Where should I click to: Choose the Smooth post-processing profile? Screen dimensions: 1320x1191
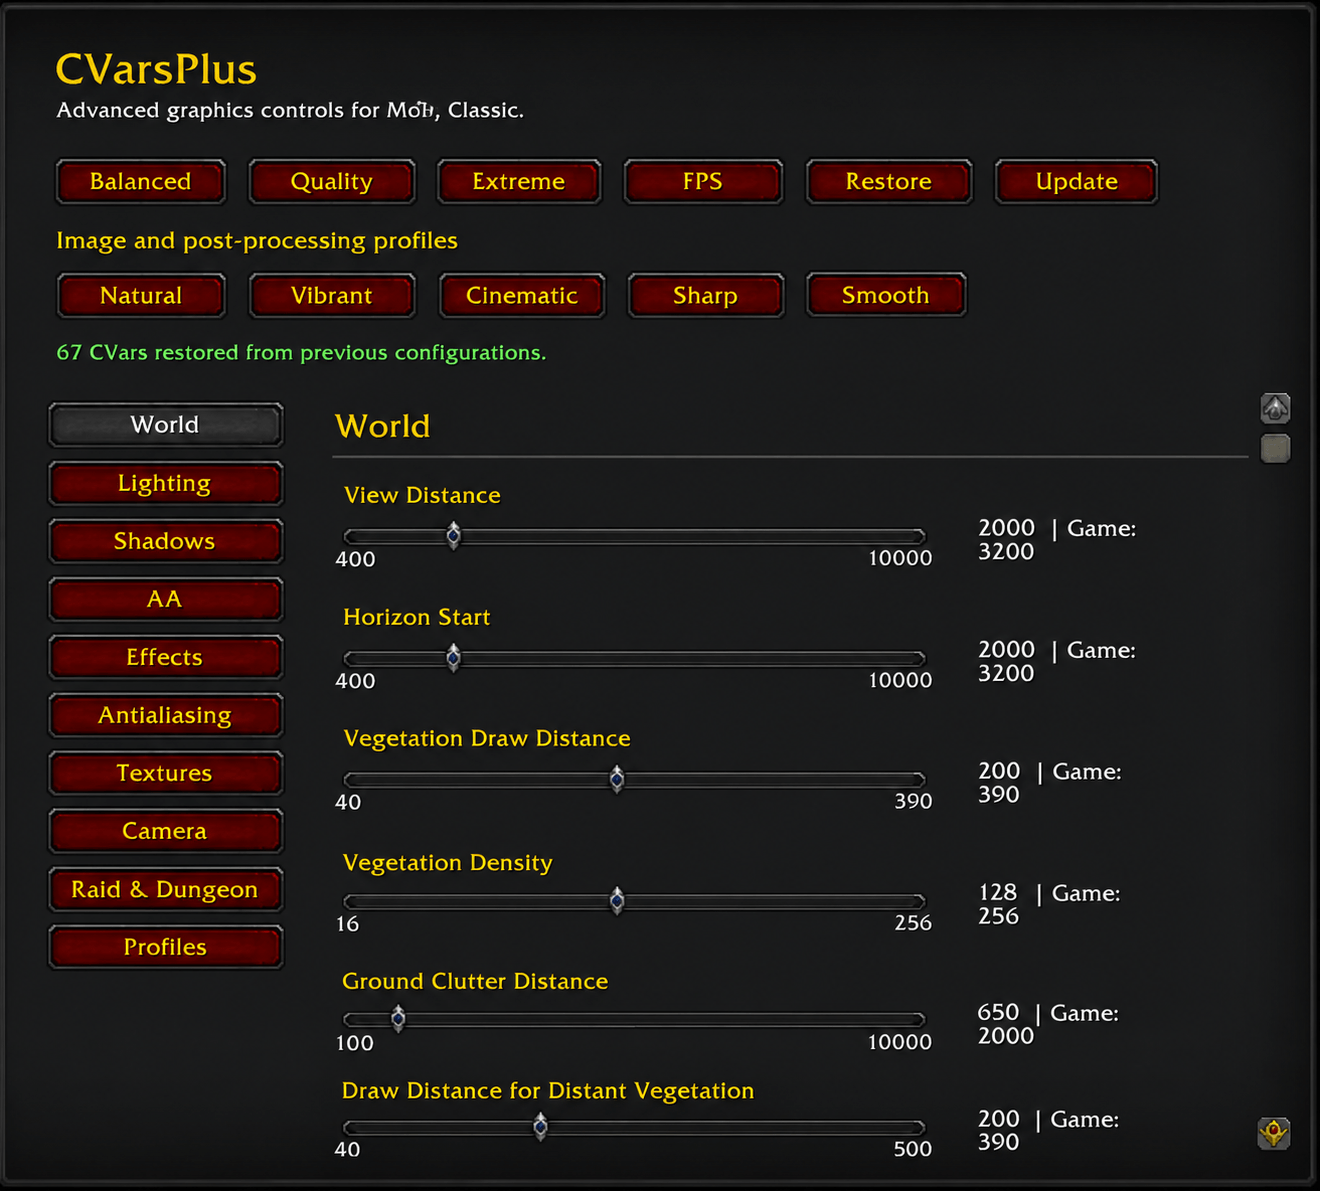(x=886, y=295)
